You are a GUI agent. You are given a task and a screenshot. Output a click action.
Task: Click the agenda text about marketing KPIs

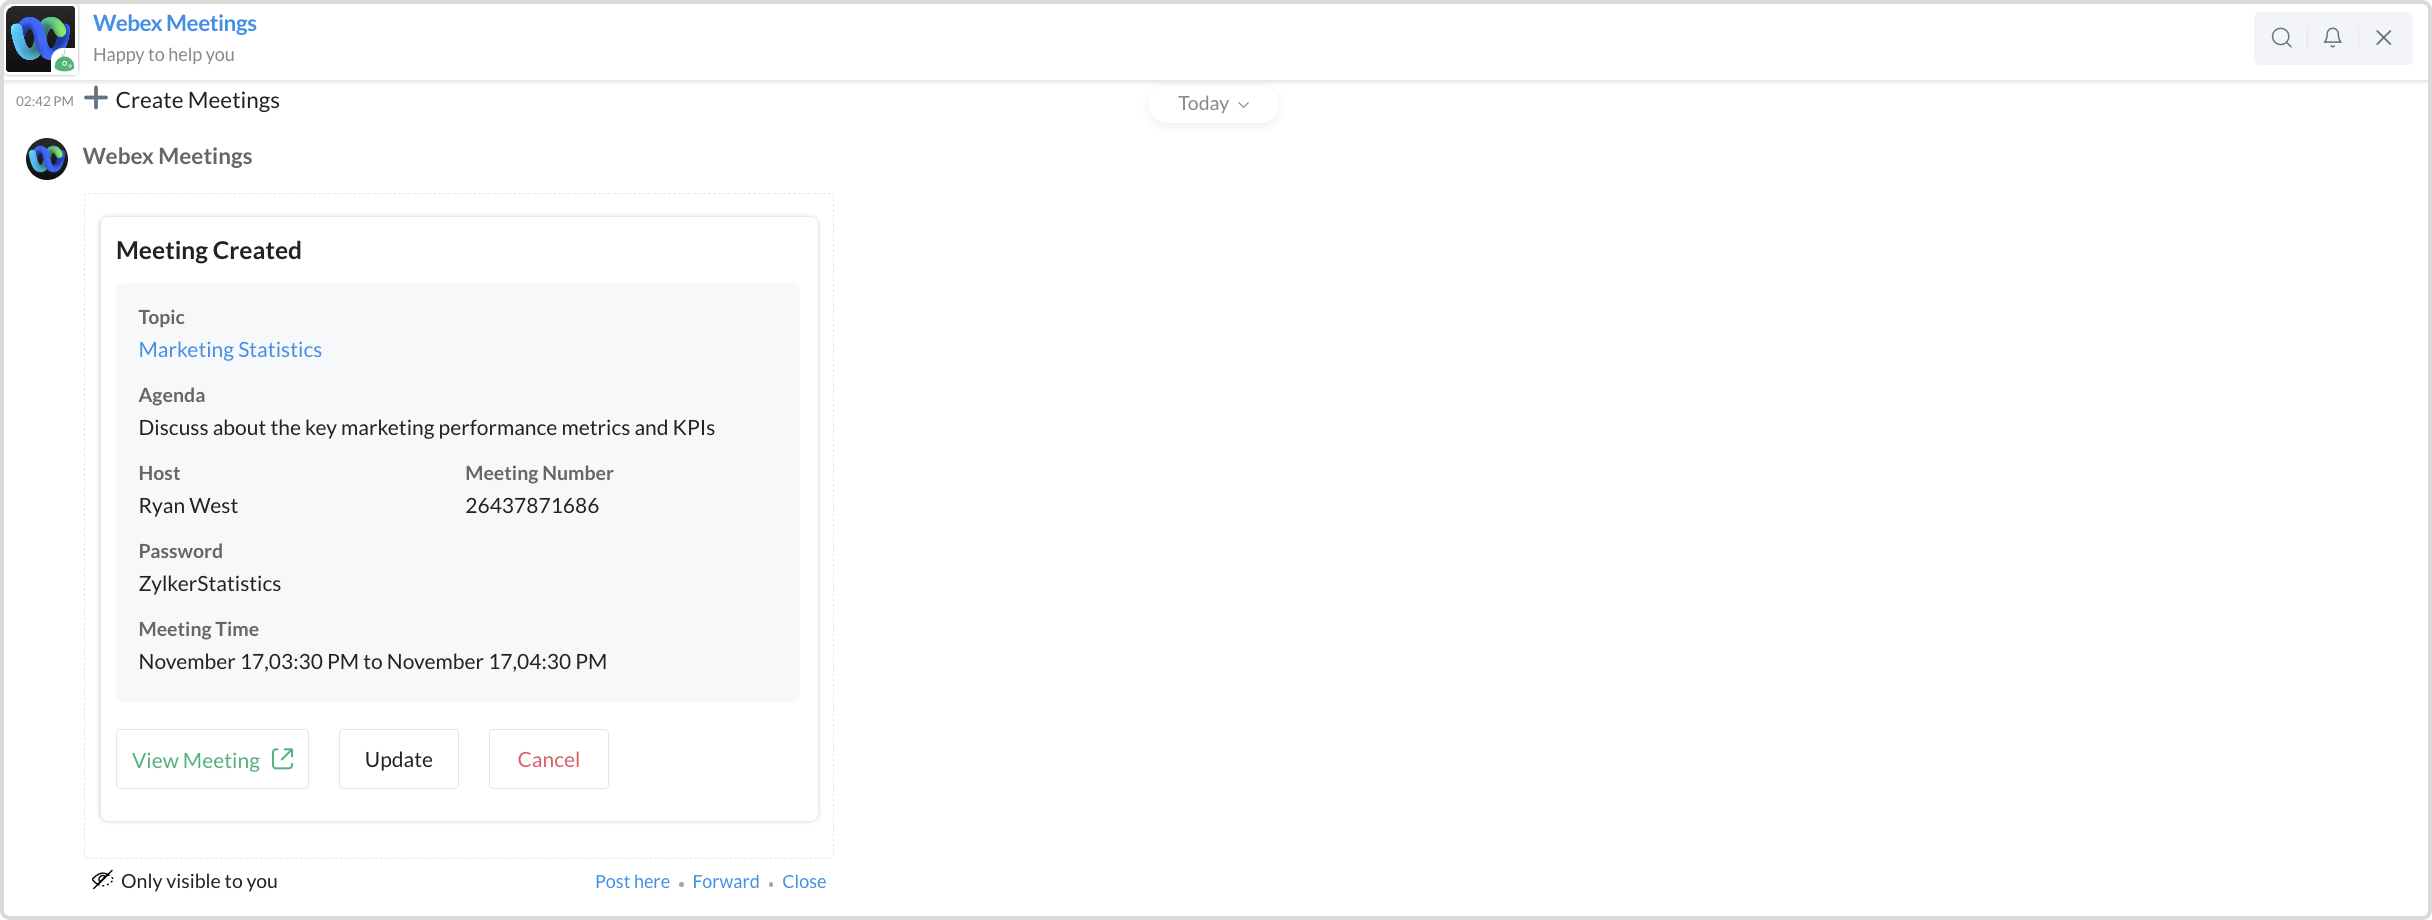point(427,428)
